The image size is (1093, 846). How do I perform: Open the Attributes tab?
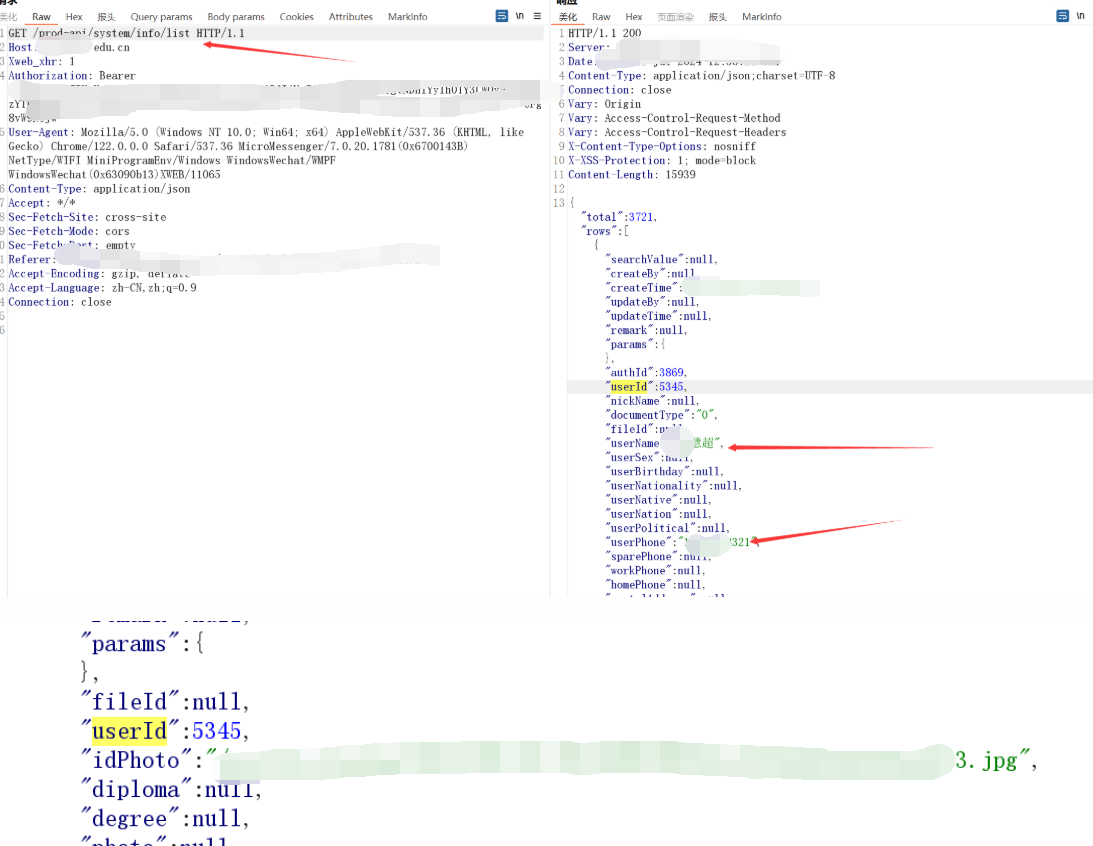[x=351, y=17]
